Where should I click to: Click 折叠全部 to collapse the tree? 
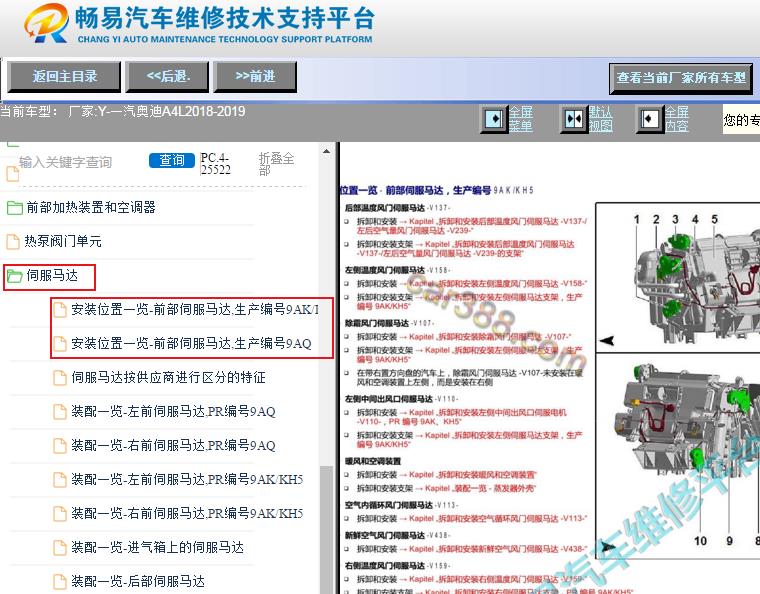click(276, 164)
